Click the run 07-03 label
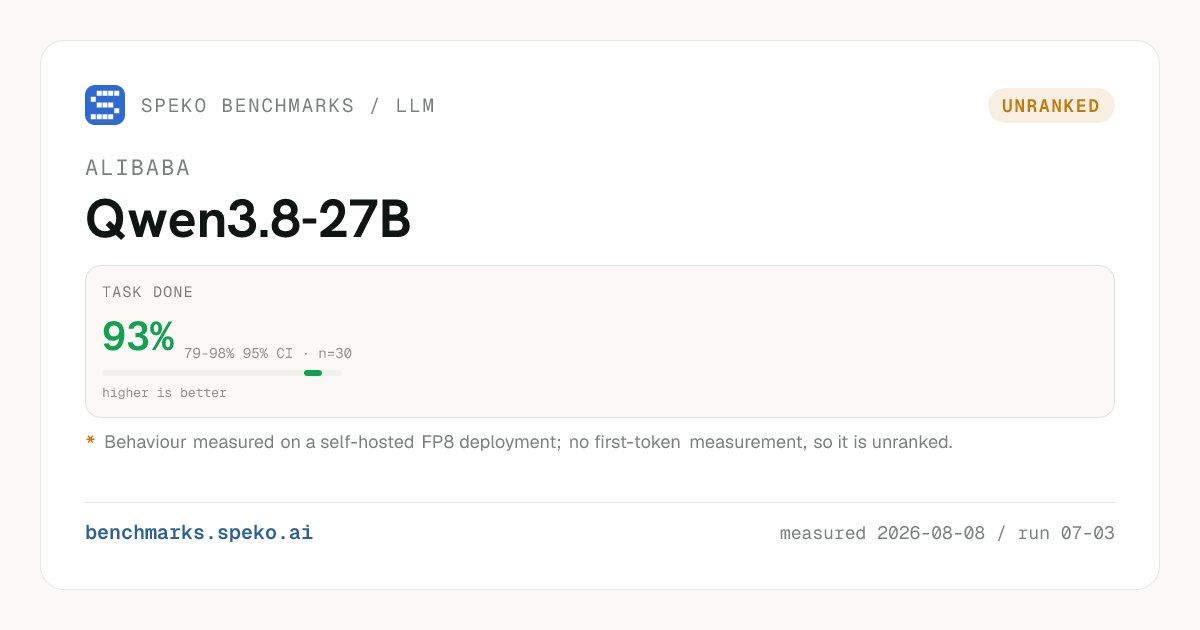The height and width of the screenshot is (630, 1200). 1066,533
